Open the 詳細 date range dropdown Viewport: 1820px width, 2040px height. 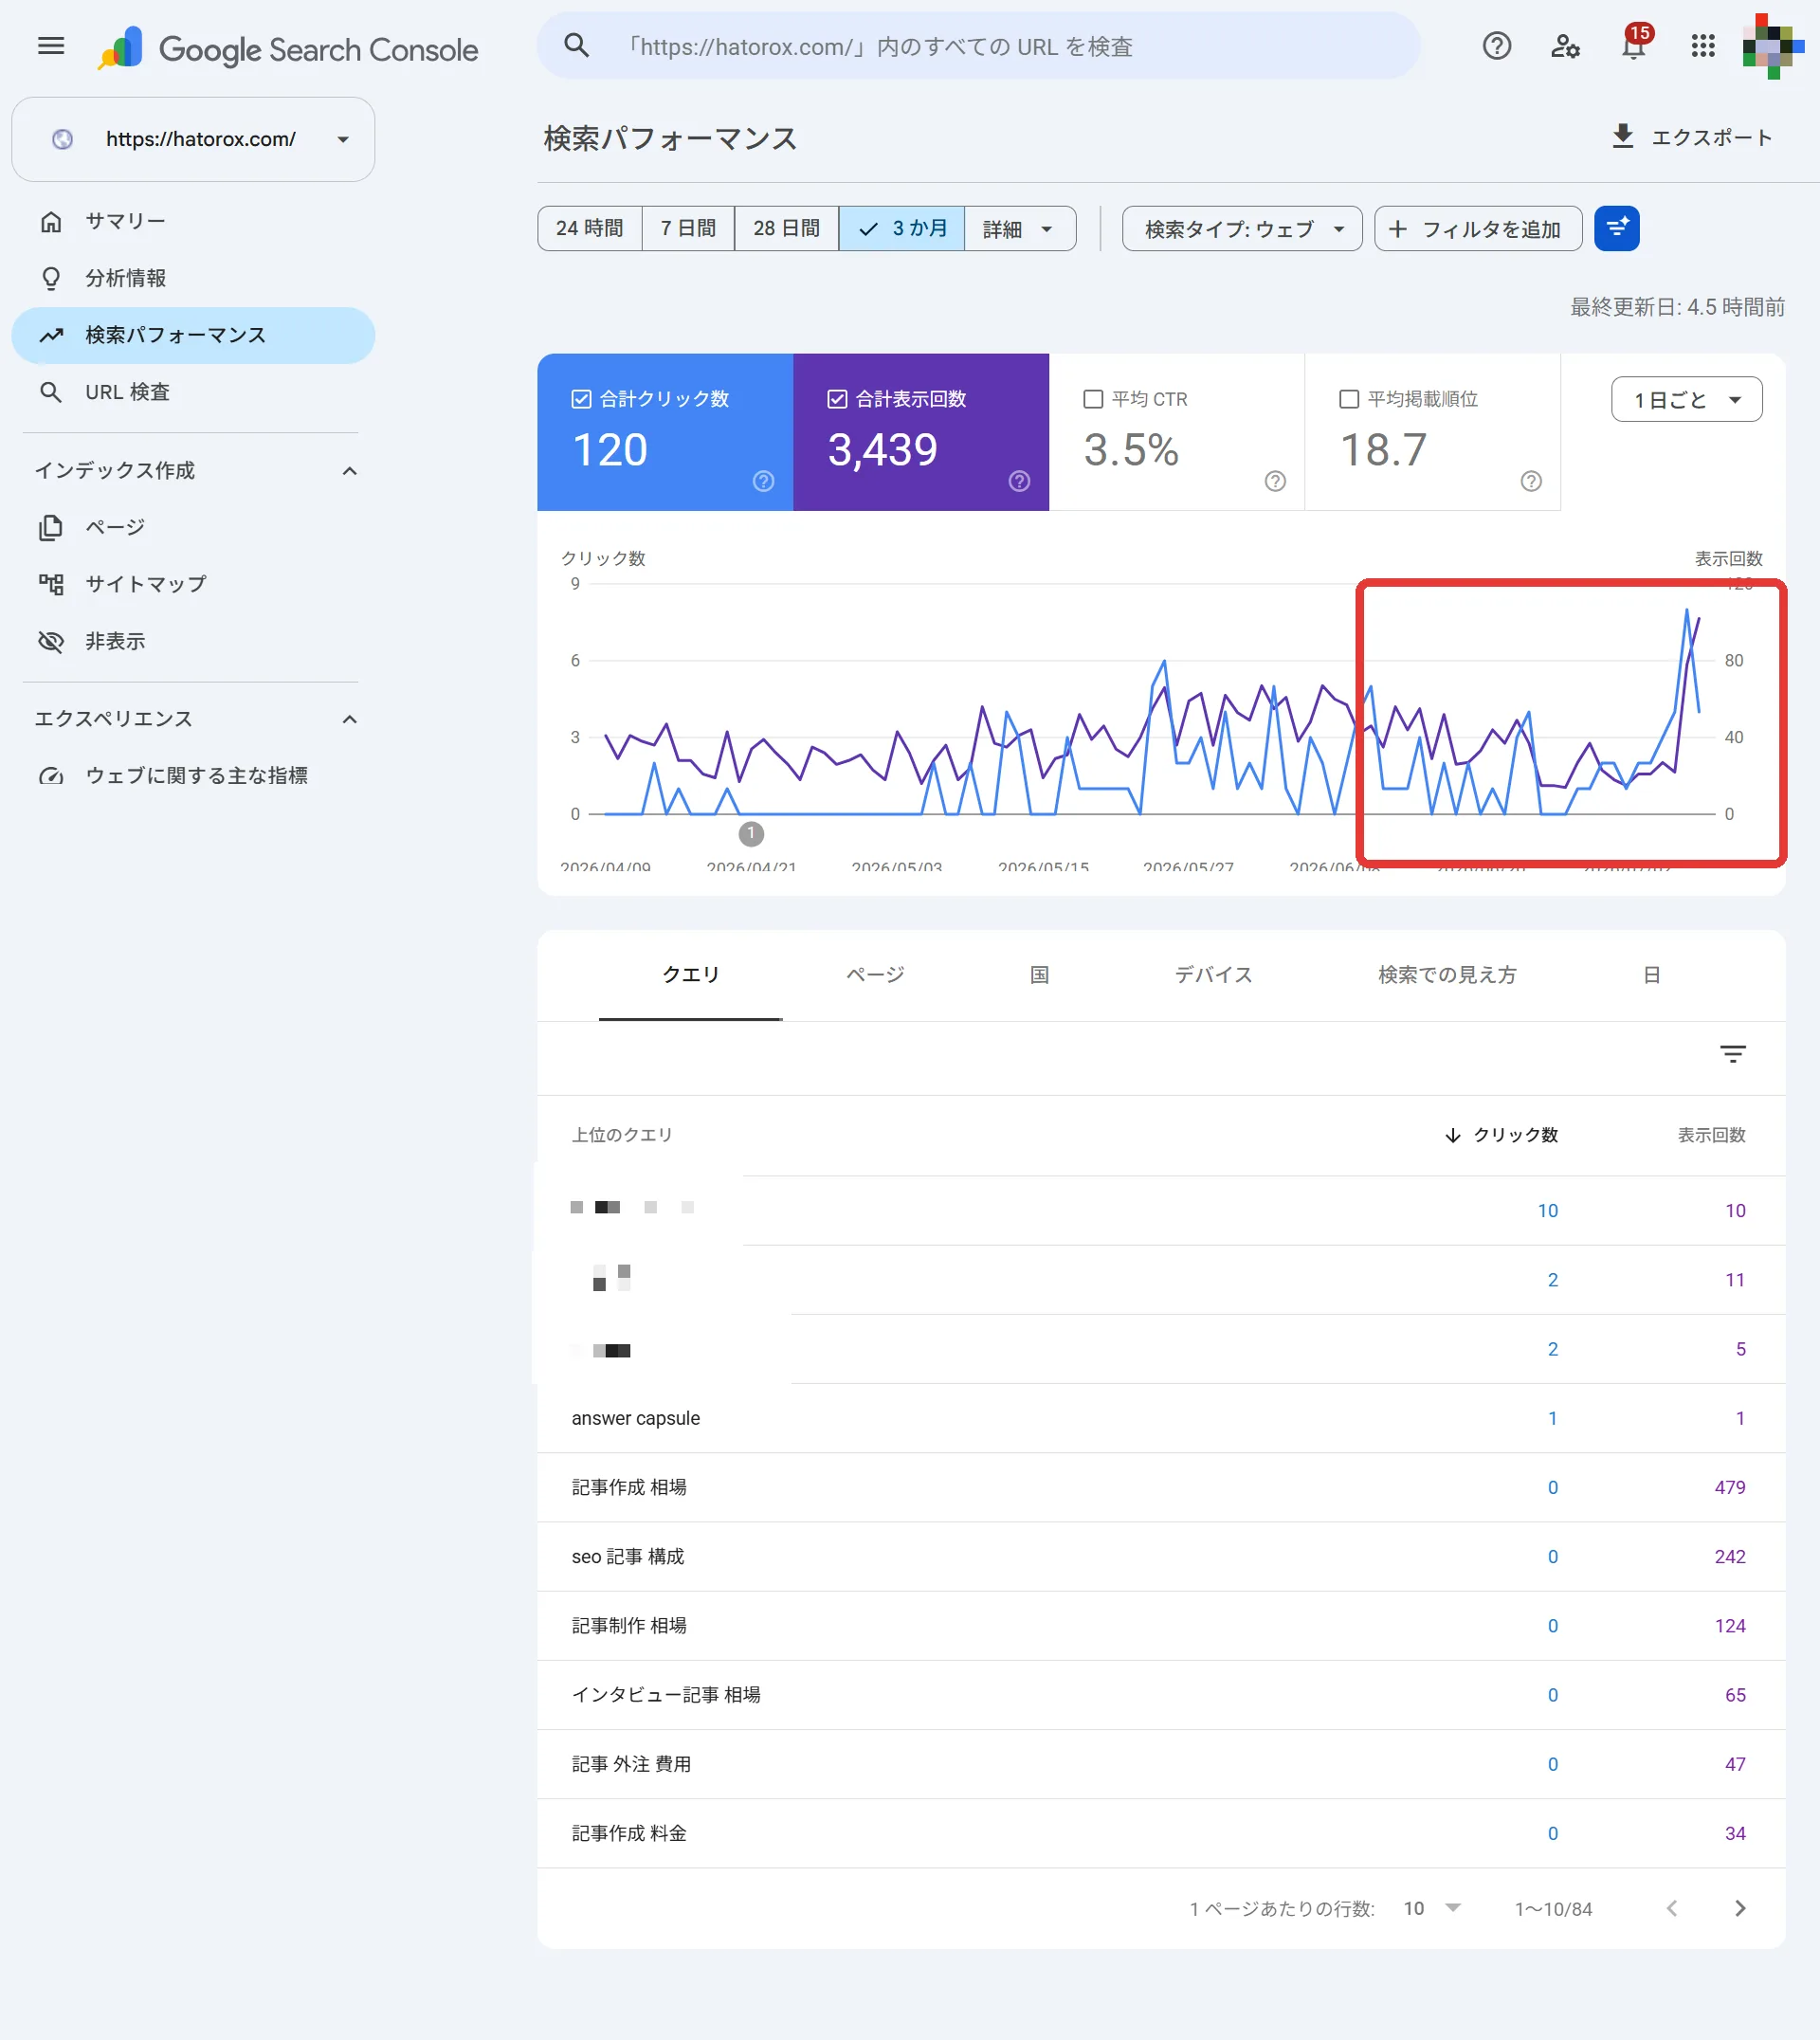pyautogui.click(x=1020, y=229)
